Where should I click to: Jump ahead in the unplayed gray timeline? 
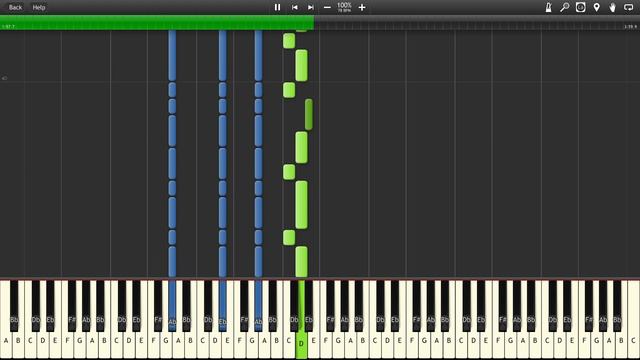(x=477, y=22)
